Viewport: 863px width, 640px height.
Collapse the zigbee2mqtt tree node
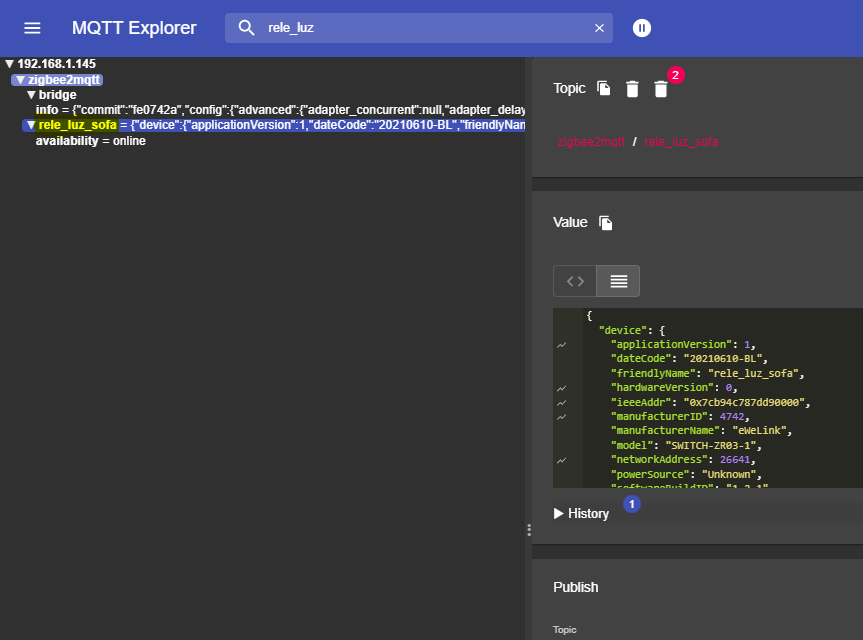click(21, 80)
